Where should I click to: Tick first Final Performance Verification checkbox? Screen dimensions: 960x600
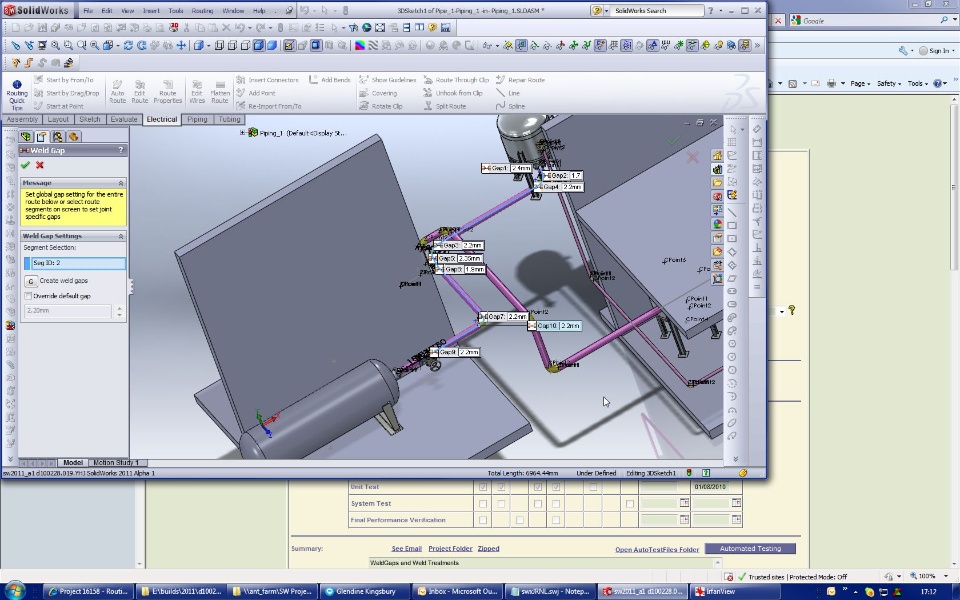(x=483, y=520)
